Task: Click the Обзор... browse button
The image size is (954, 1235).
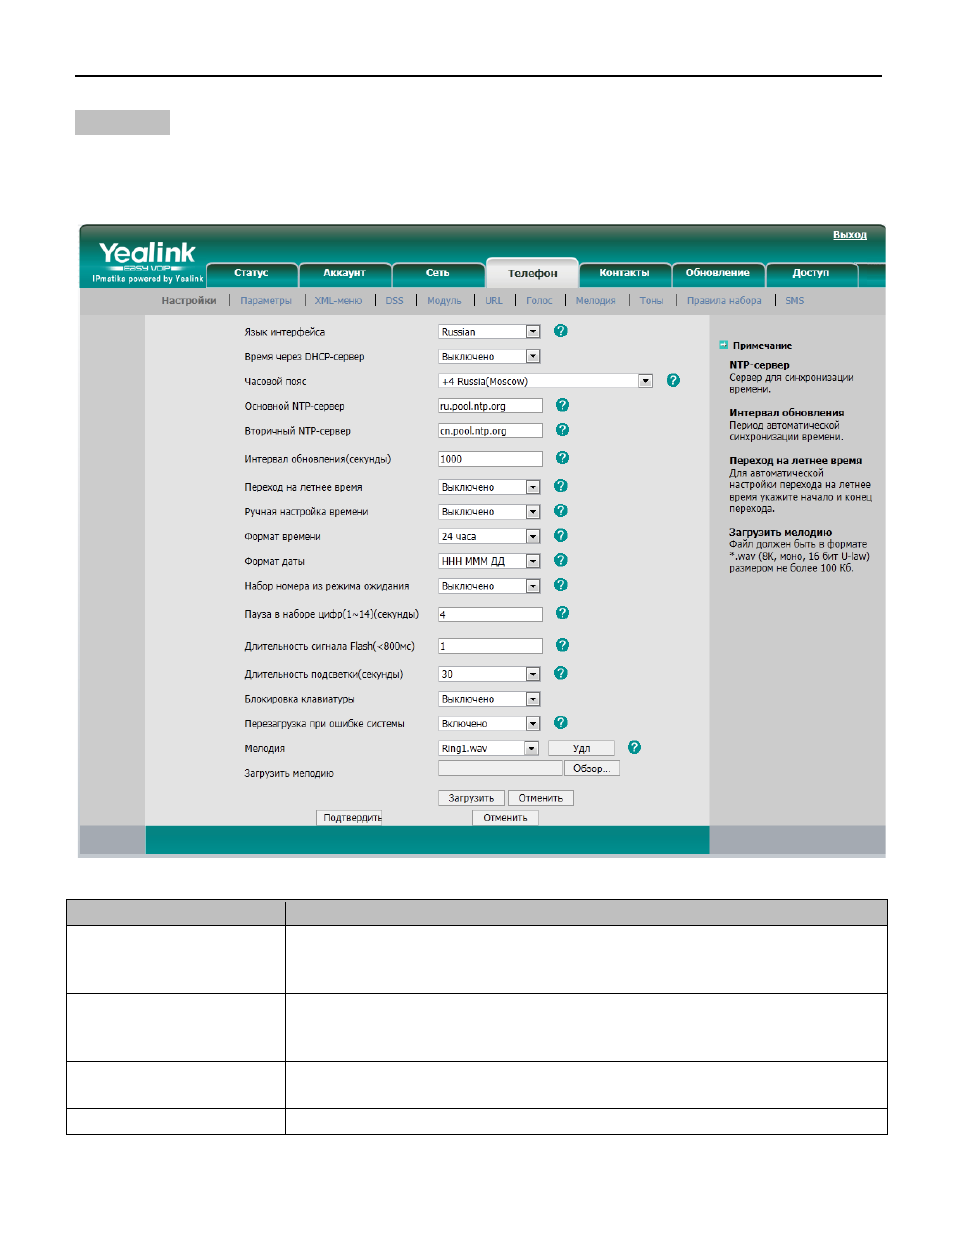Action: 591,769
